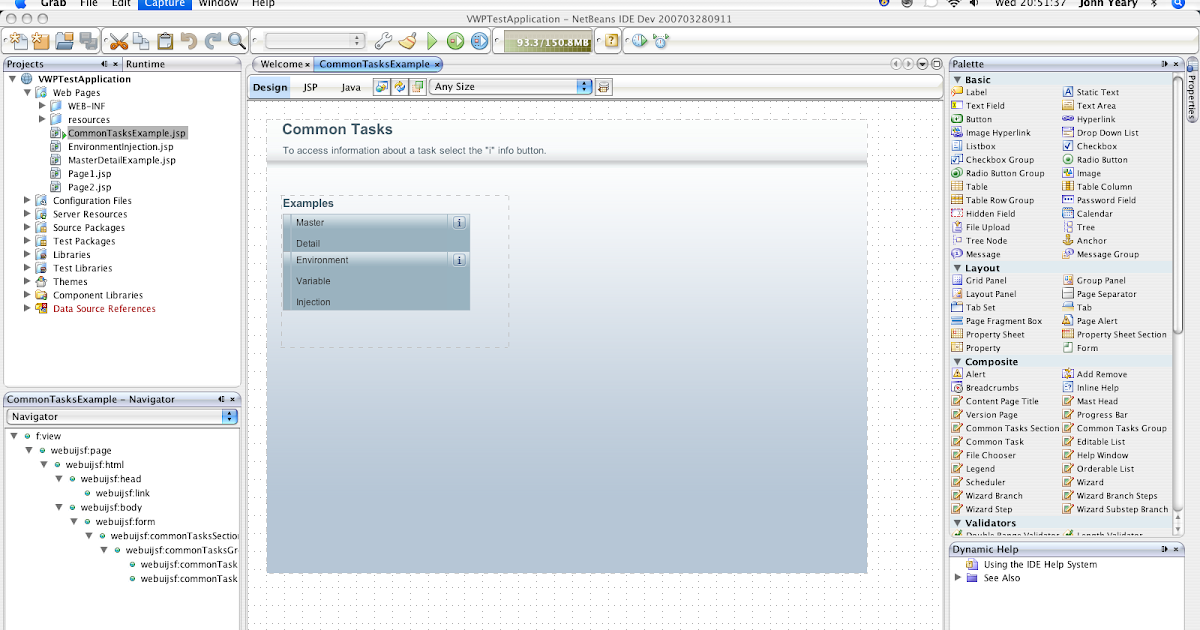This screenshot has height=630, width=1200.
Task: Open the Properties side tab
Action: point(1192,91)
